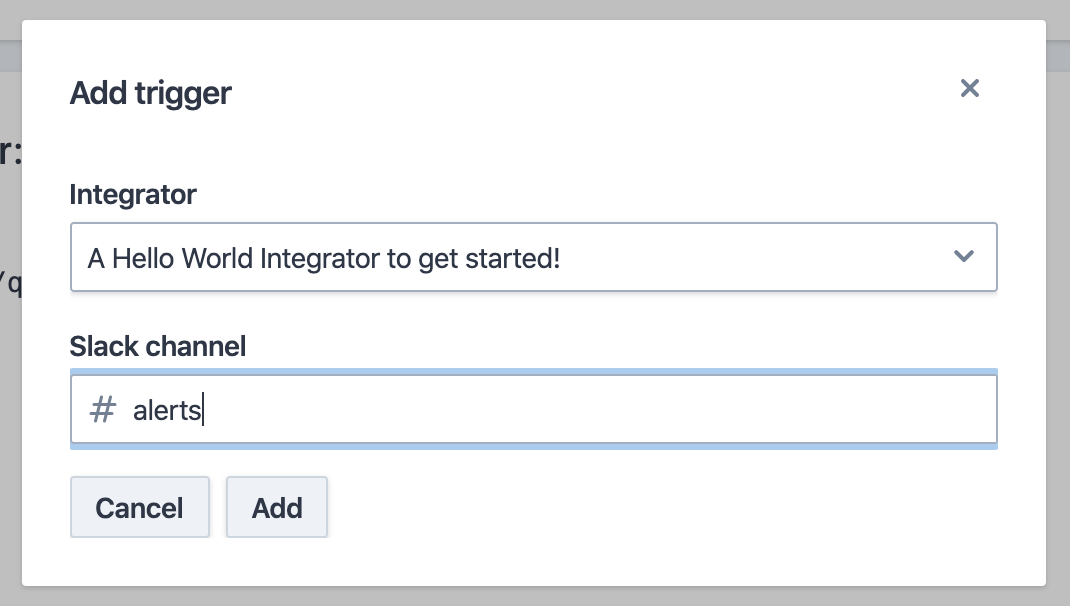This screenshot has height=606, width=1070.
Task: Open the Integrator dropdown
Action: (533, 257)
